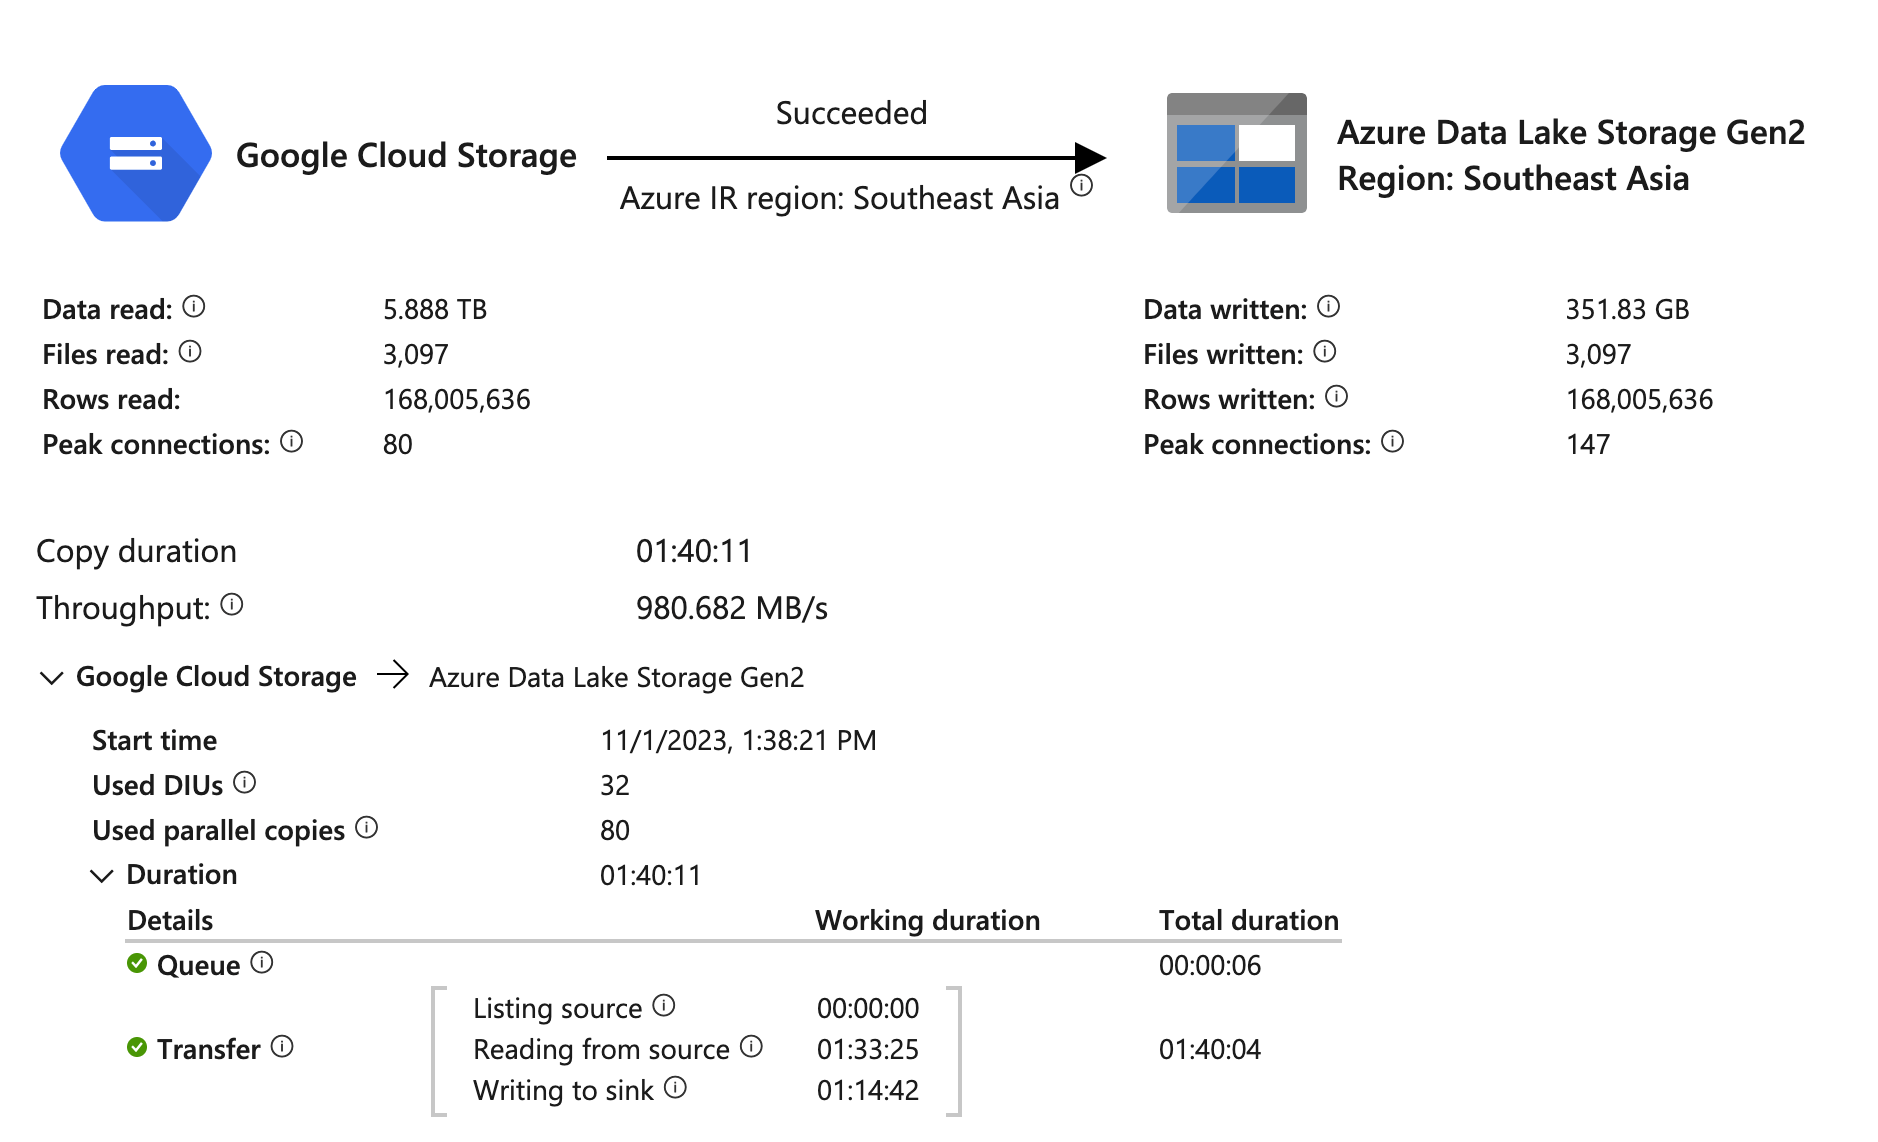Click the Google Cloud Storage source title
1878x1142 pixels.
tap(406, 156)
